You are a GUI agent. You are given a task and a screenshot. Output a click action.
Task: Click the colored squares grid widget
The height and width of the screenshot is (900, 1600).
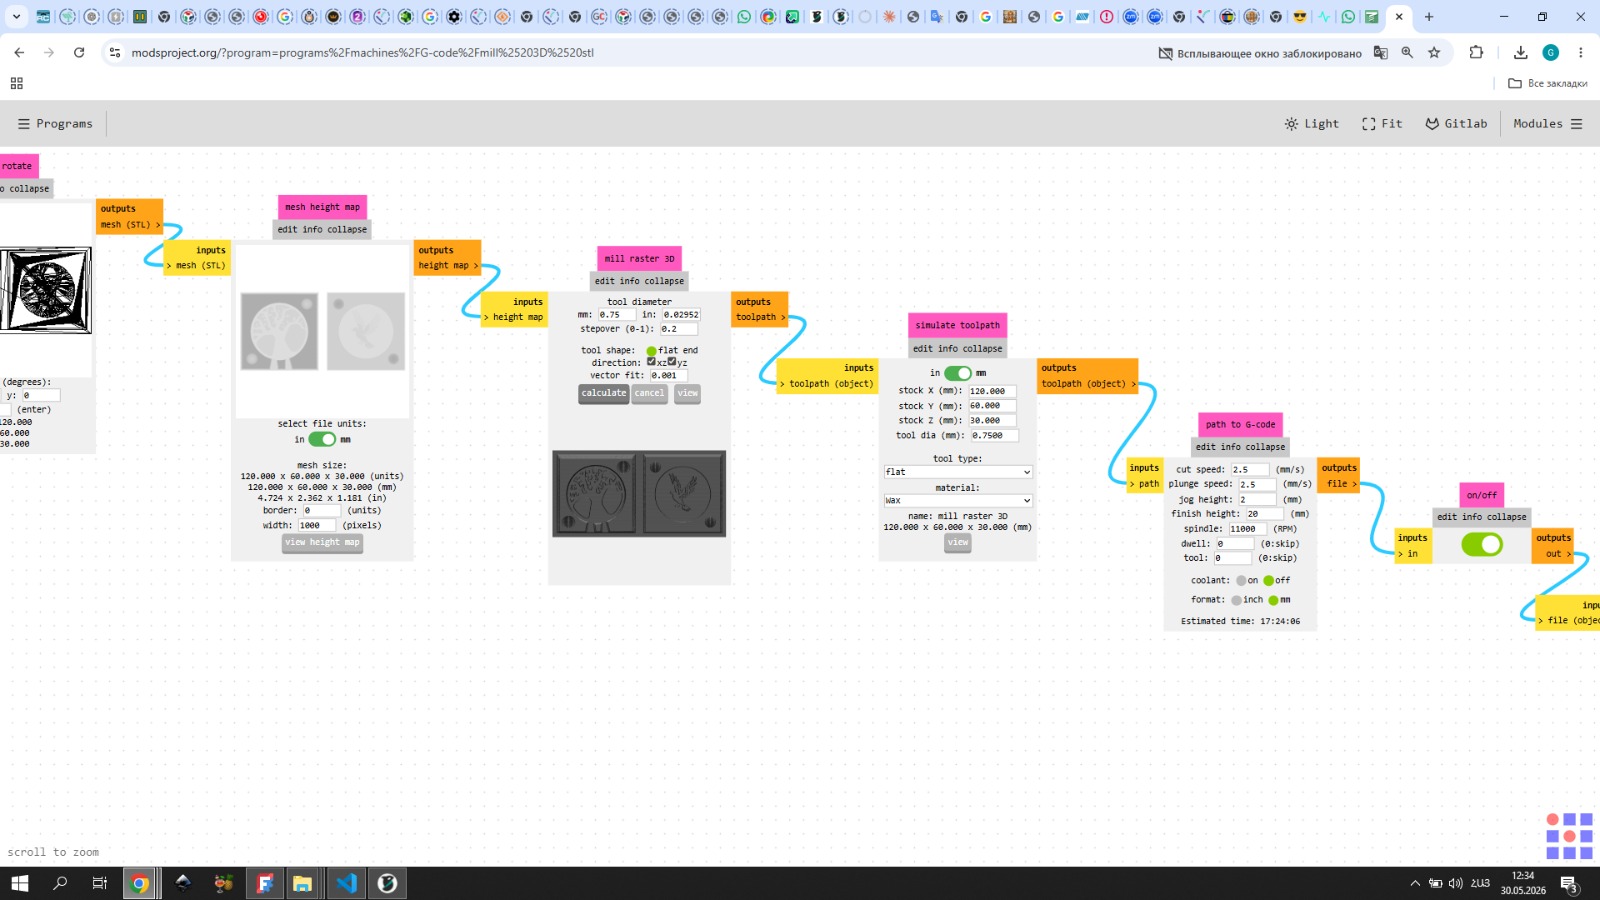click(1569, 836)
